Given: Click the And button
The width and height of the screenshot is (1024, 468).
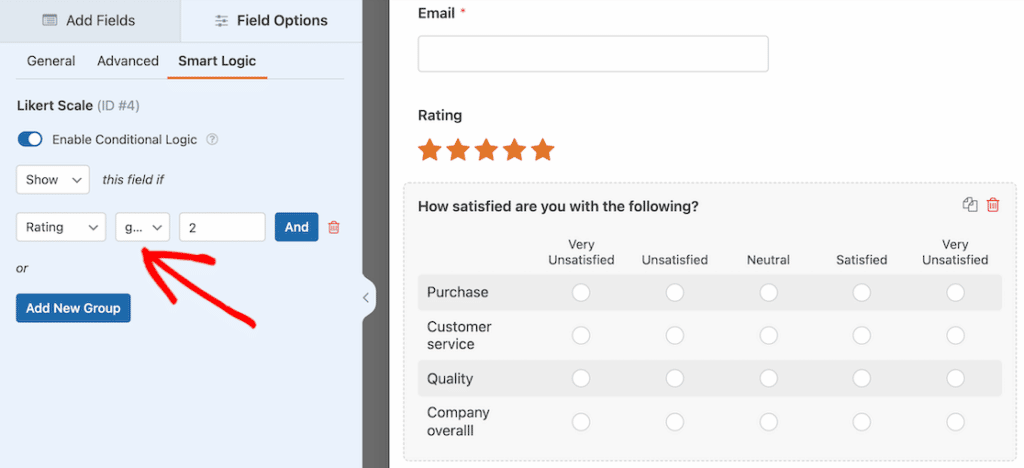Looking at the screenshot, I should [x=296, y=227].
